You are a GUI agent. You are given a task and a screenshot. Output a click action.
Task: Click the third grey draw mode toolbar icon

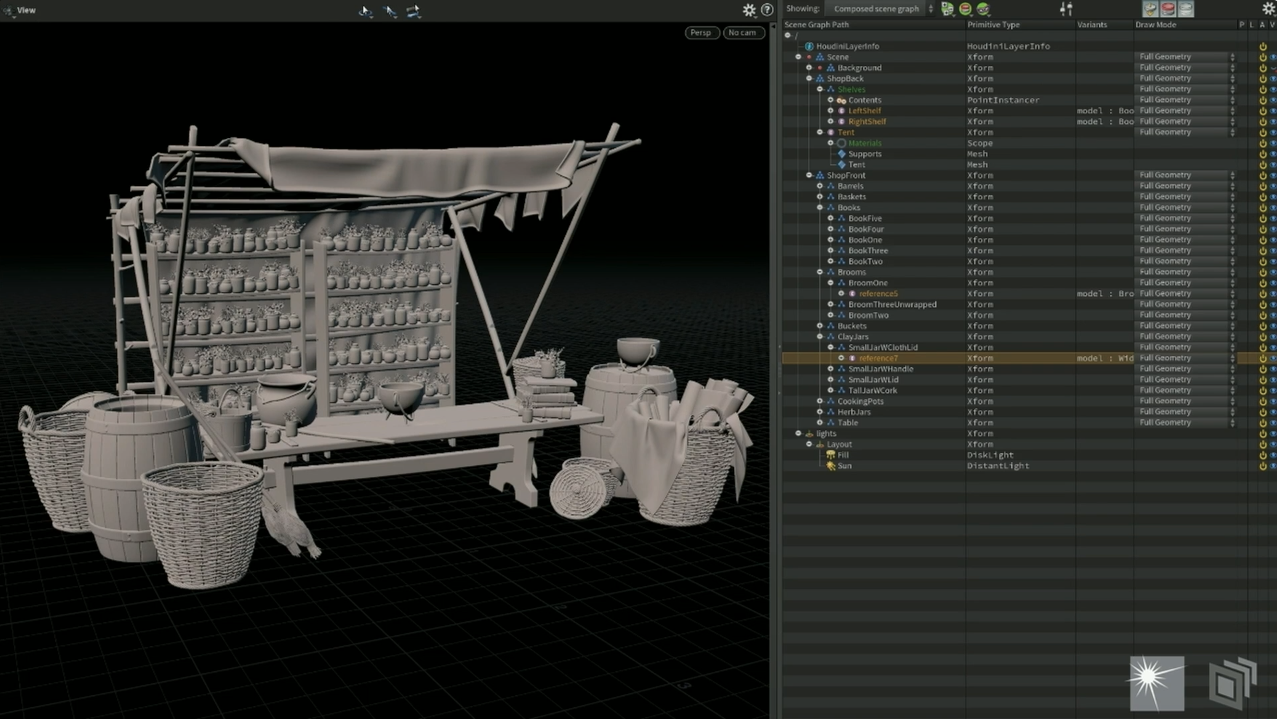[x=1186, y=9]
